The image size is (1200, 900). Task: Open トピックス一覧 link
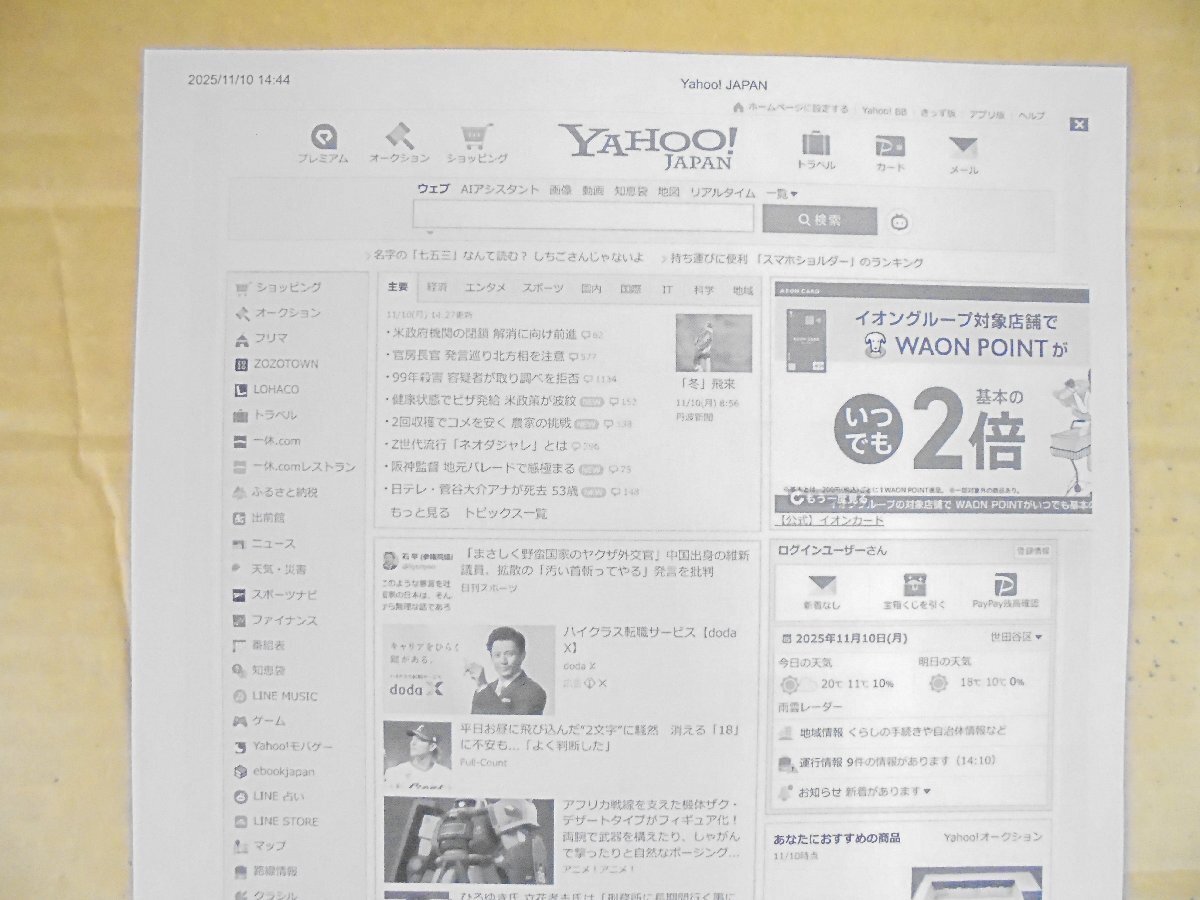pyautogui.click(x=505, y=513)
